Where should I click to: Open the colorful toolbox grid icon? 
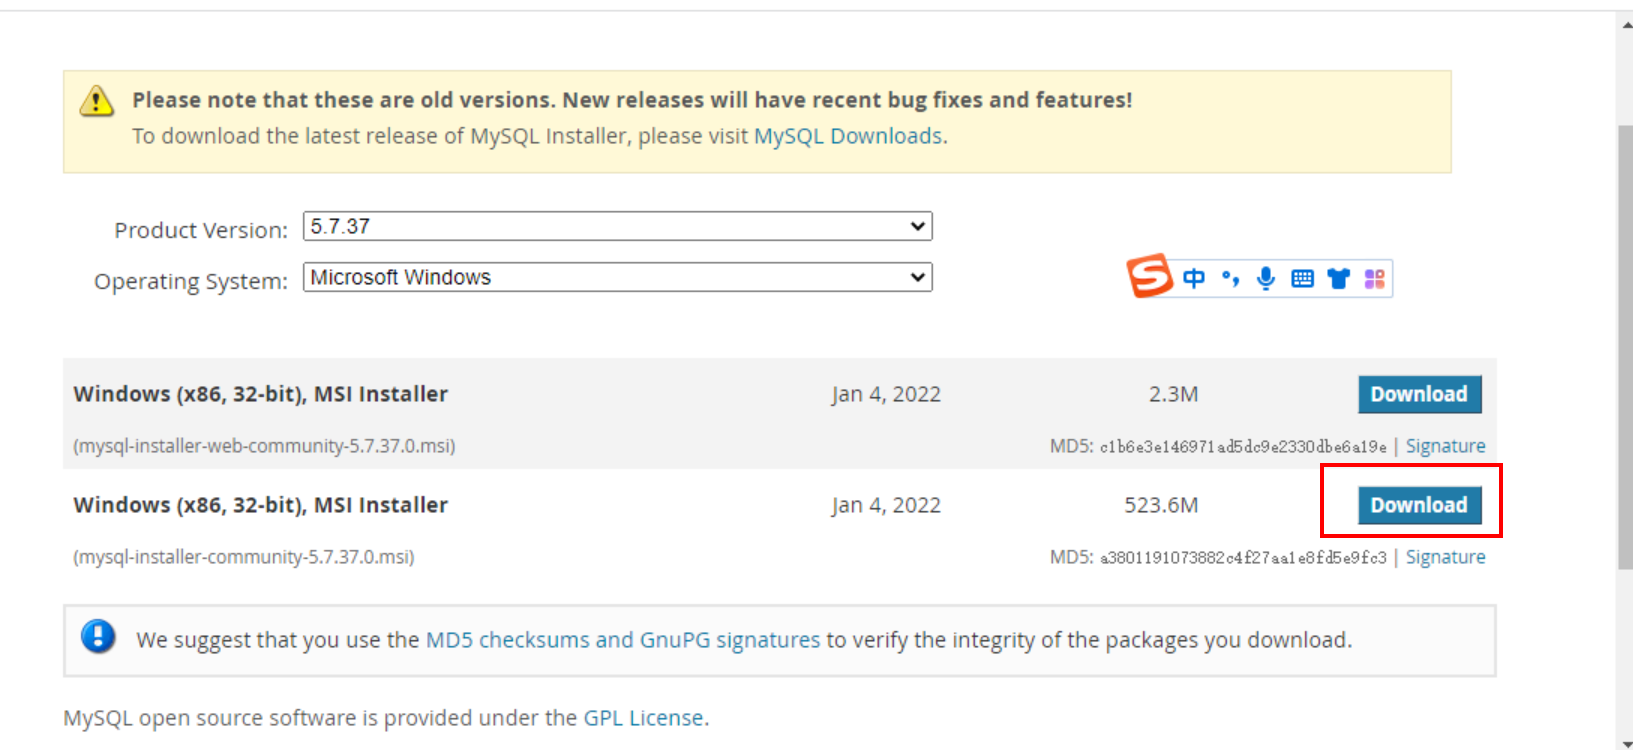tap(1375, 279)
